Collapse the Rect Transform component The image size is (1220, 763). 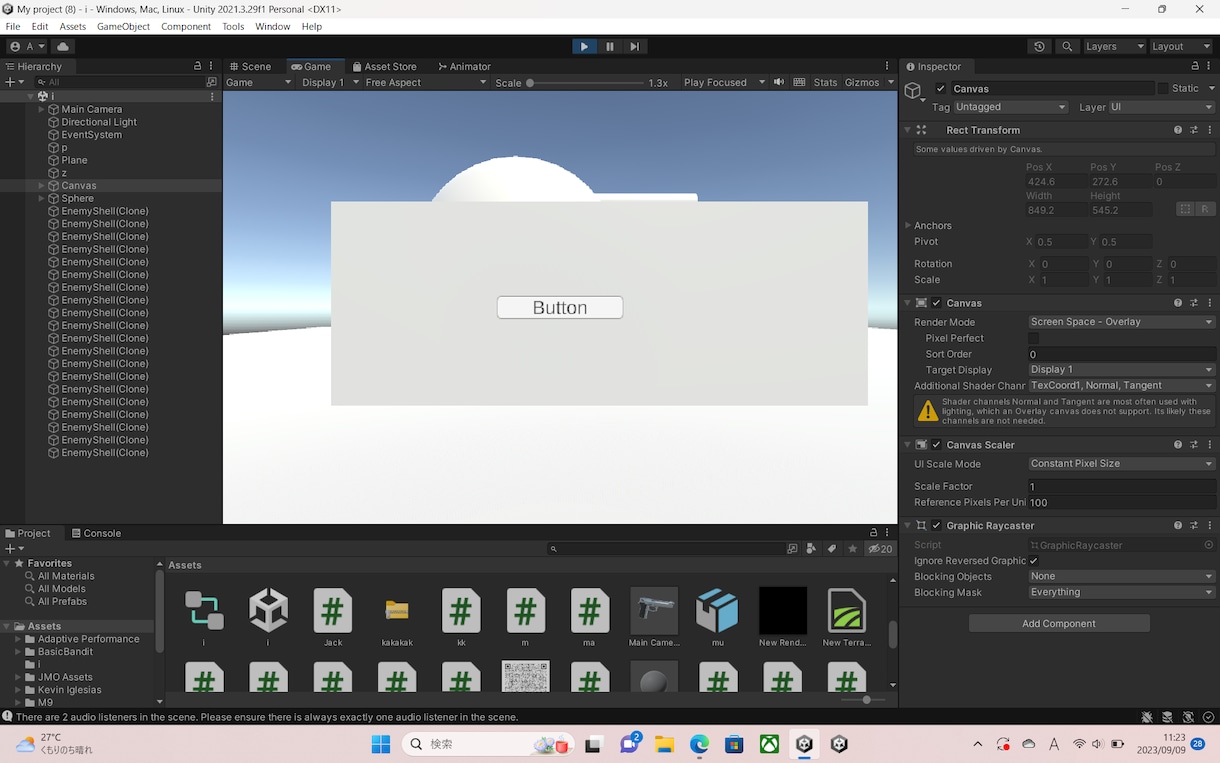(908, 130)
